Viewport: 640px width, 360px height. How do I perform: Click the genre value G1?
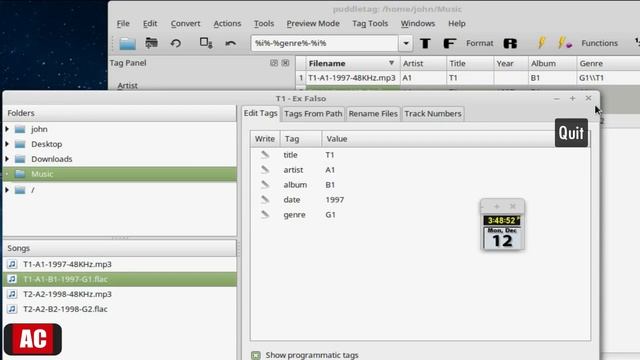click(x=330, y=215)
